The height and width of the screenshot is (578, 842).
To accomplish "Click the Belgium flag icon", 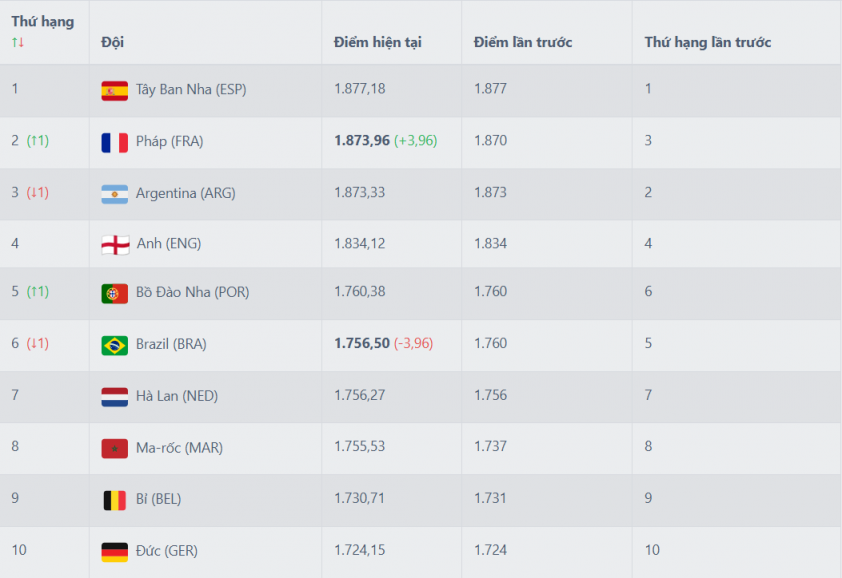I will click(114, 500).
